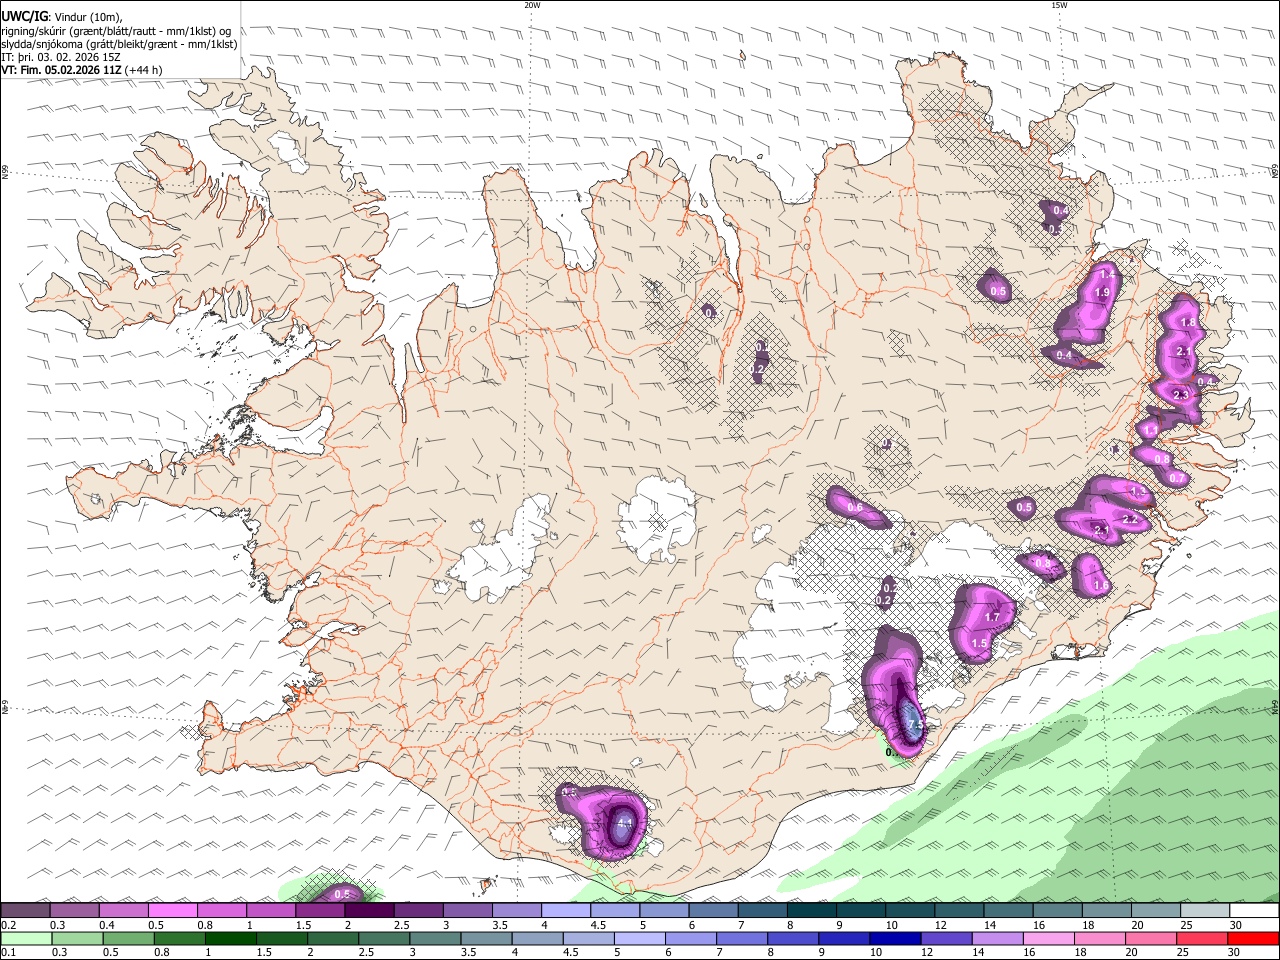This screenshot has height=960, width=1280.
Task: Click the '(+44 h)' forecast offset text
Action: click(x=144, y=70)
